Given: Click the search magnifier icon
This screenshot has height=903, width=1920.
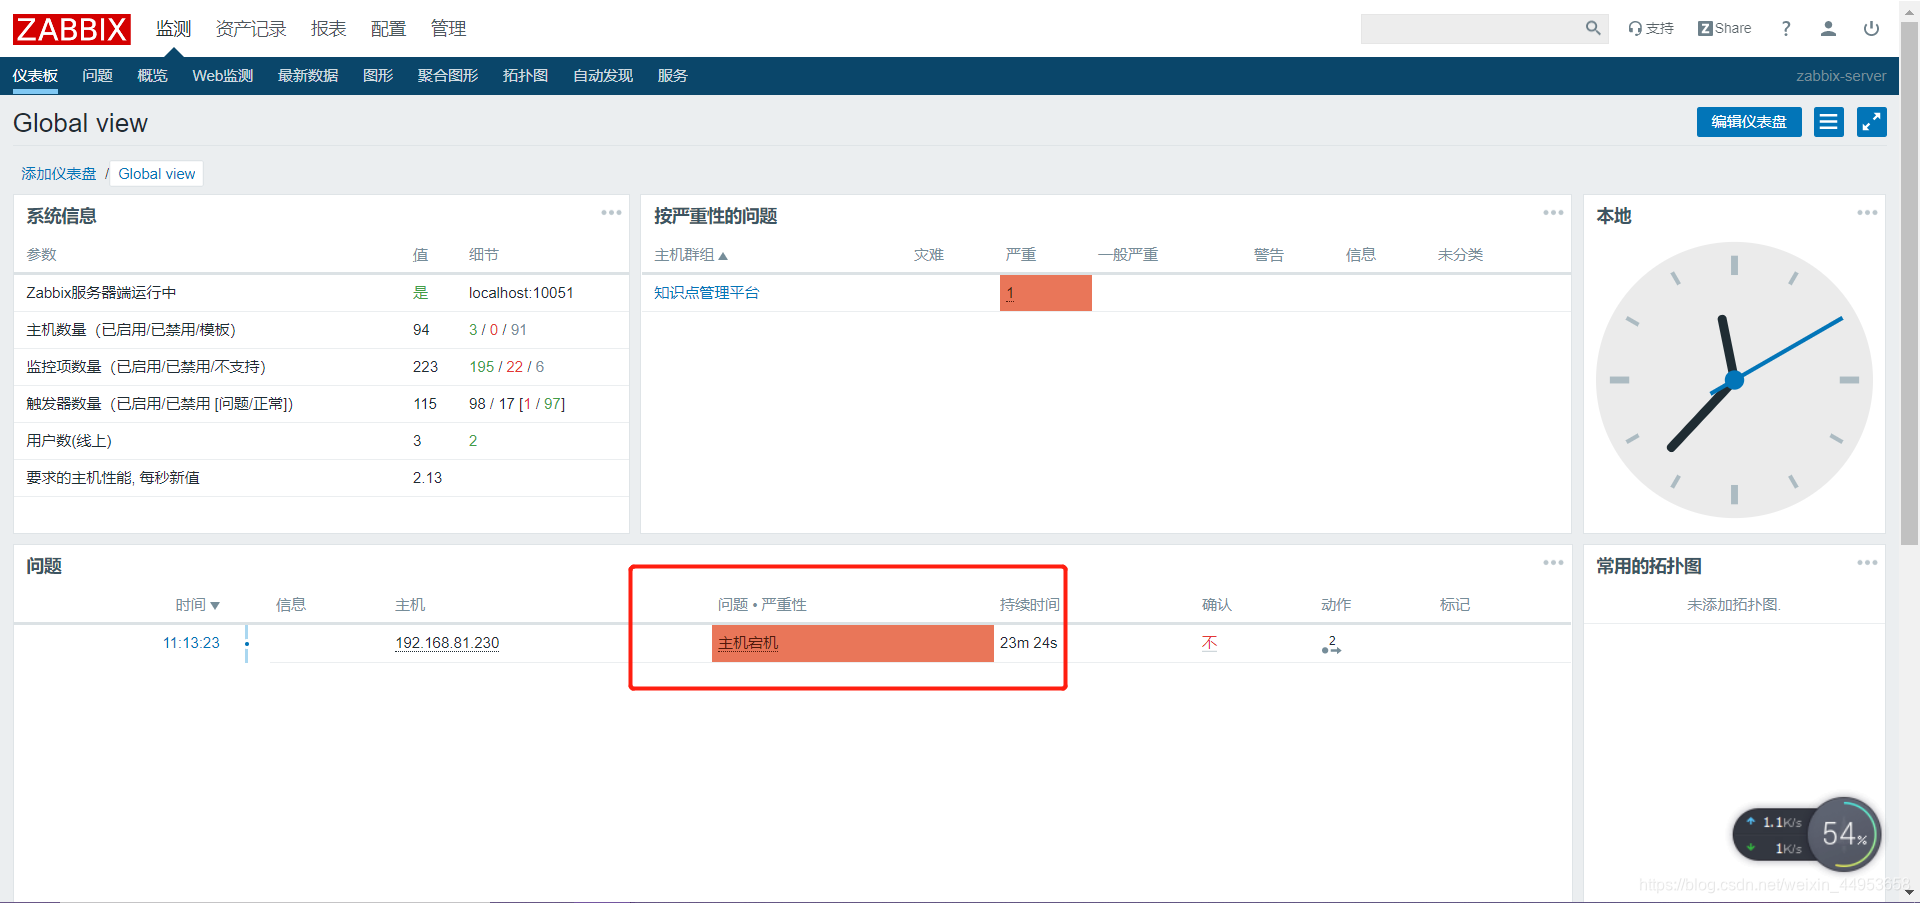Looking at the screenshot, I should pyautogui.click(x=1593, y=28).
